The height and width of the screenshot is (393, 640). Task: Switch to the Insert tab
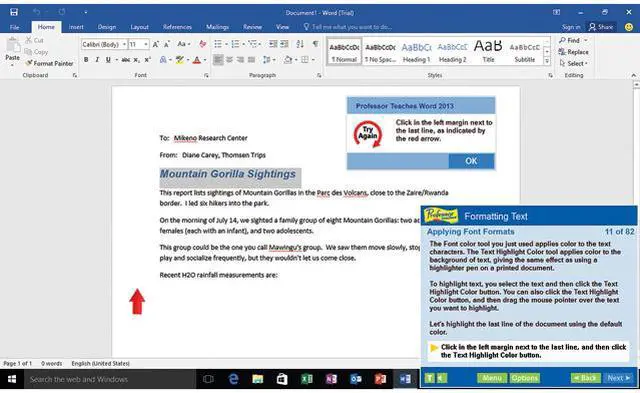[76, 27]
